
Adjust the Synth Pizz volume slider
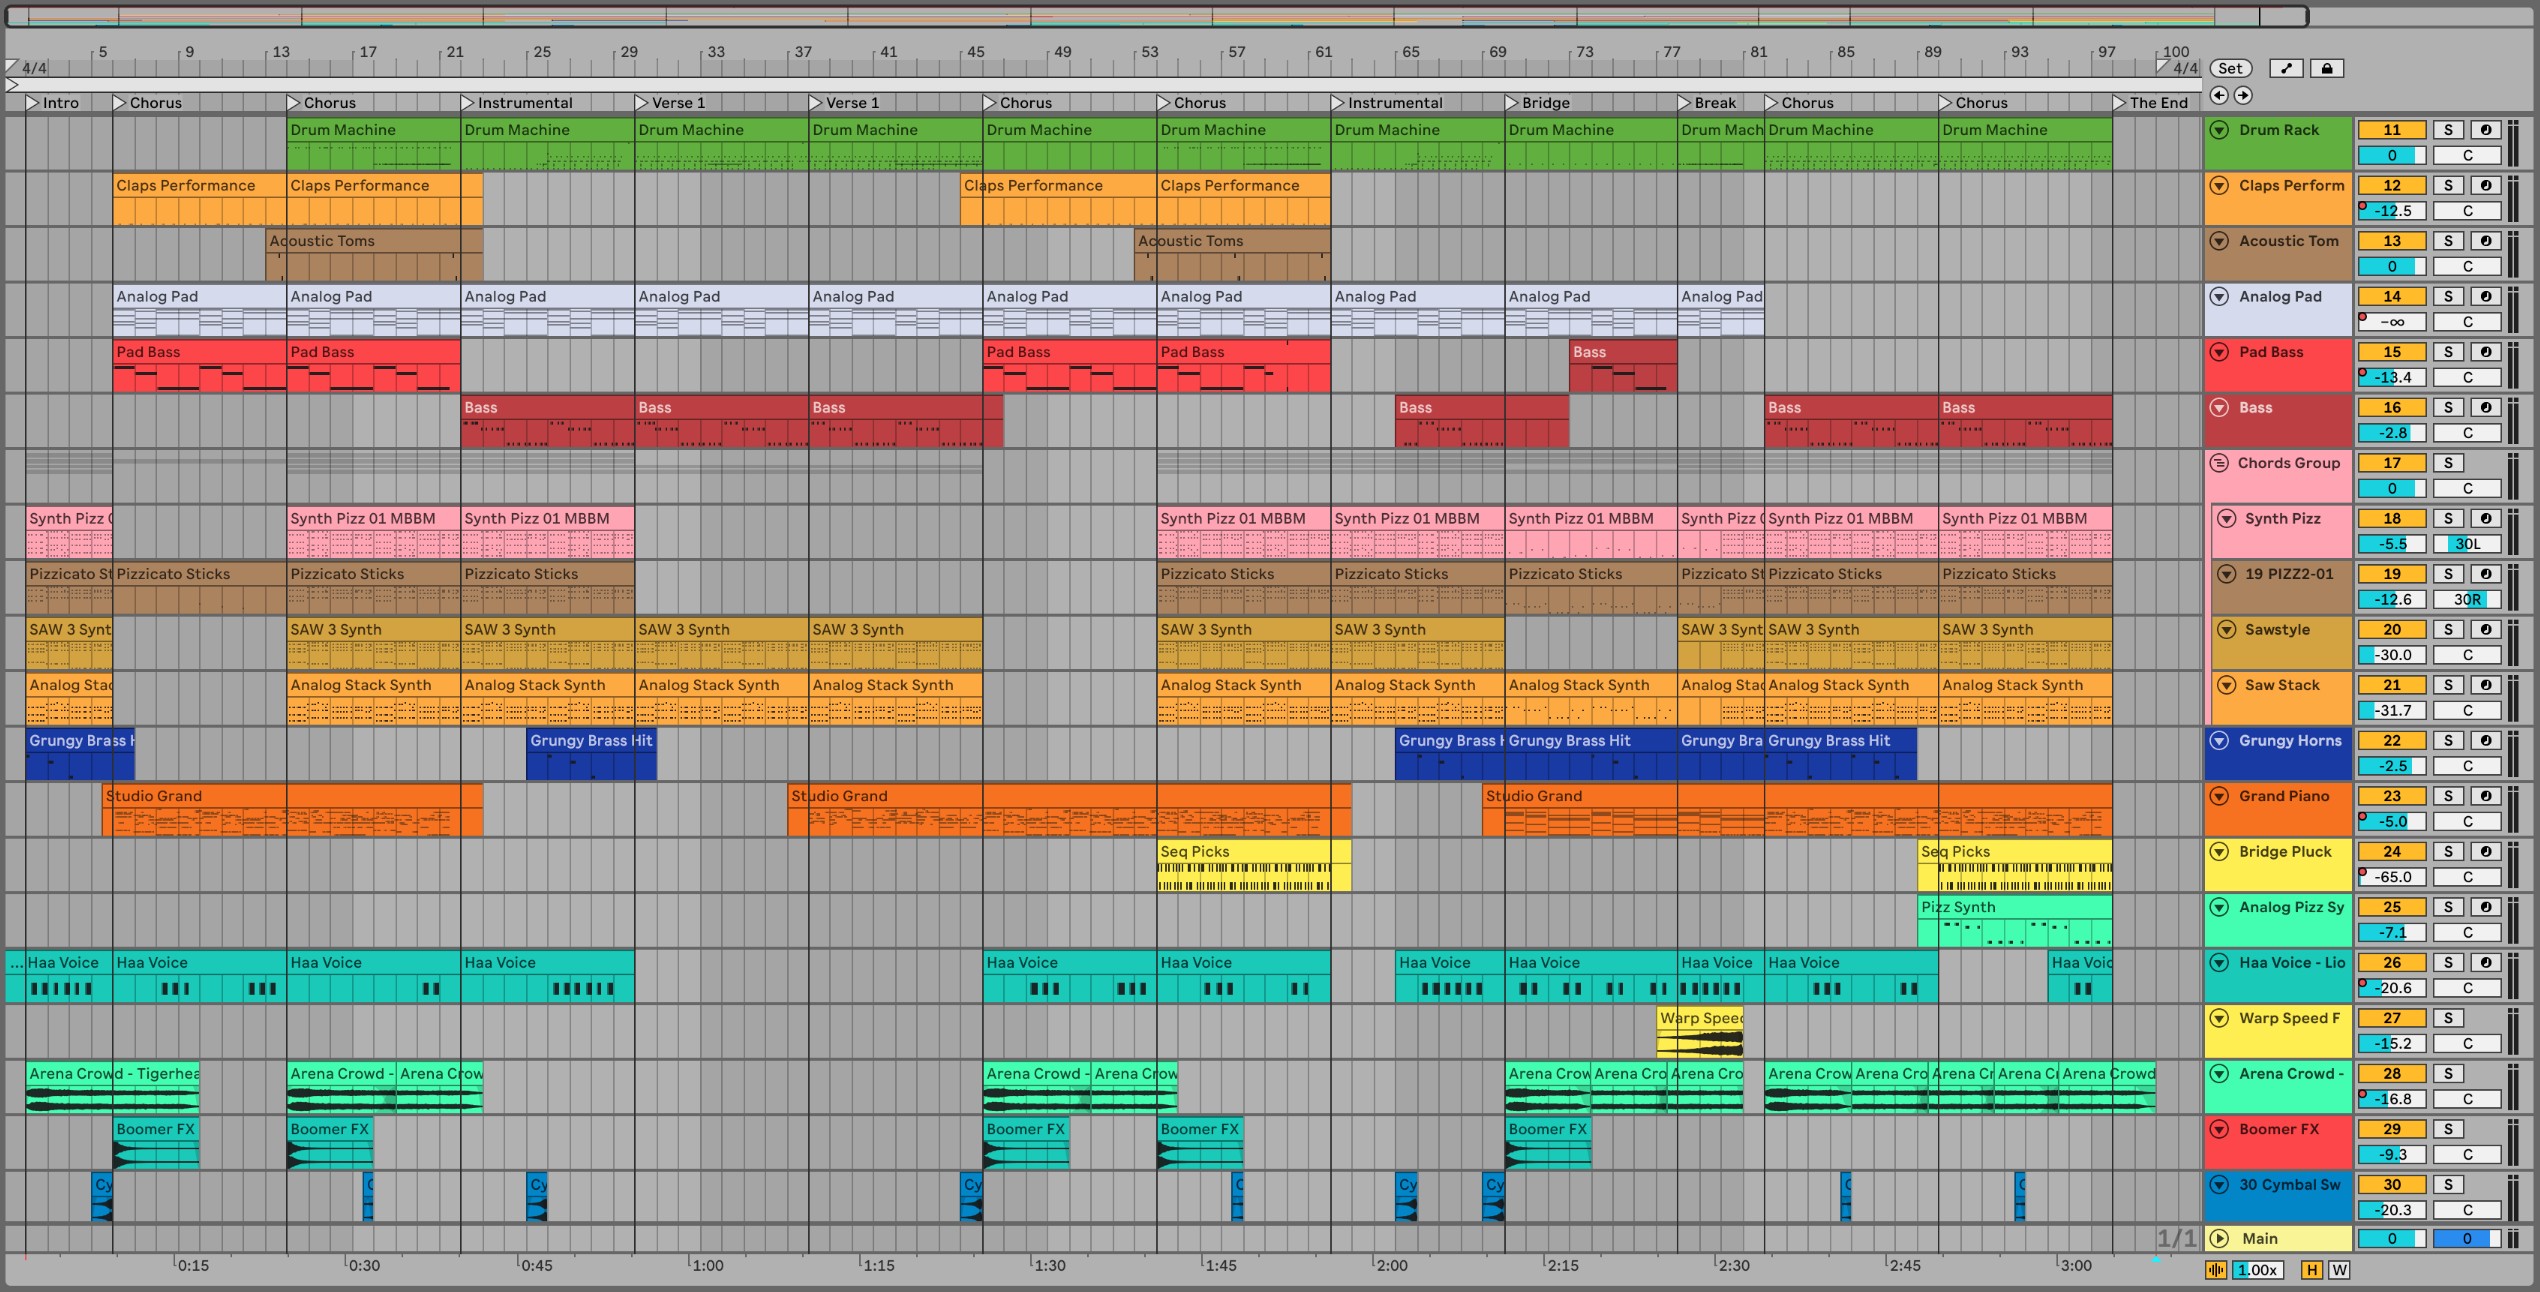click(2391, 544)
